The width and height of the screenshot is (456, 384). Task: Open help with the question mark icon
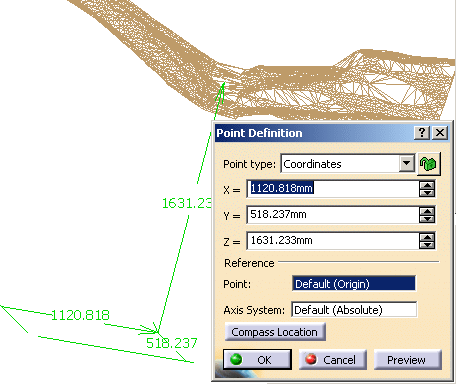coord(422,133)
